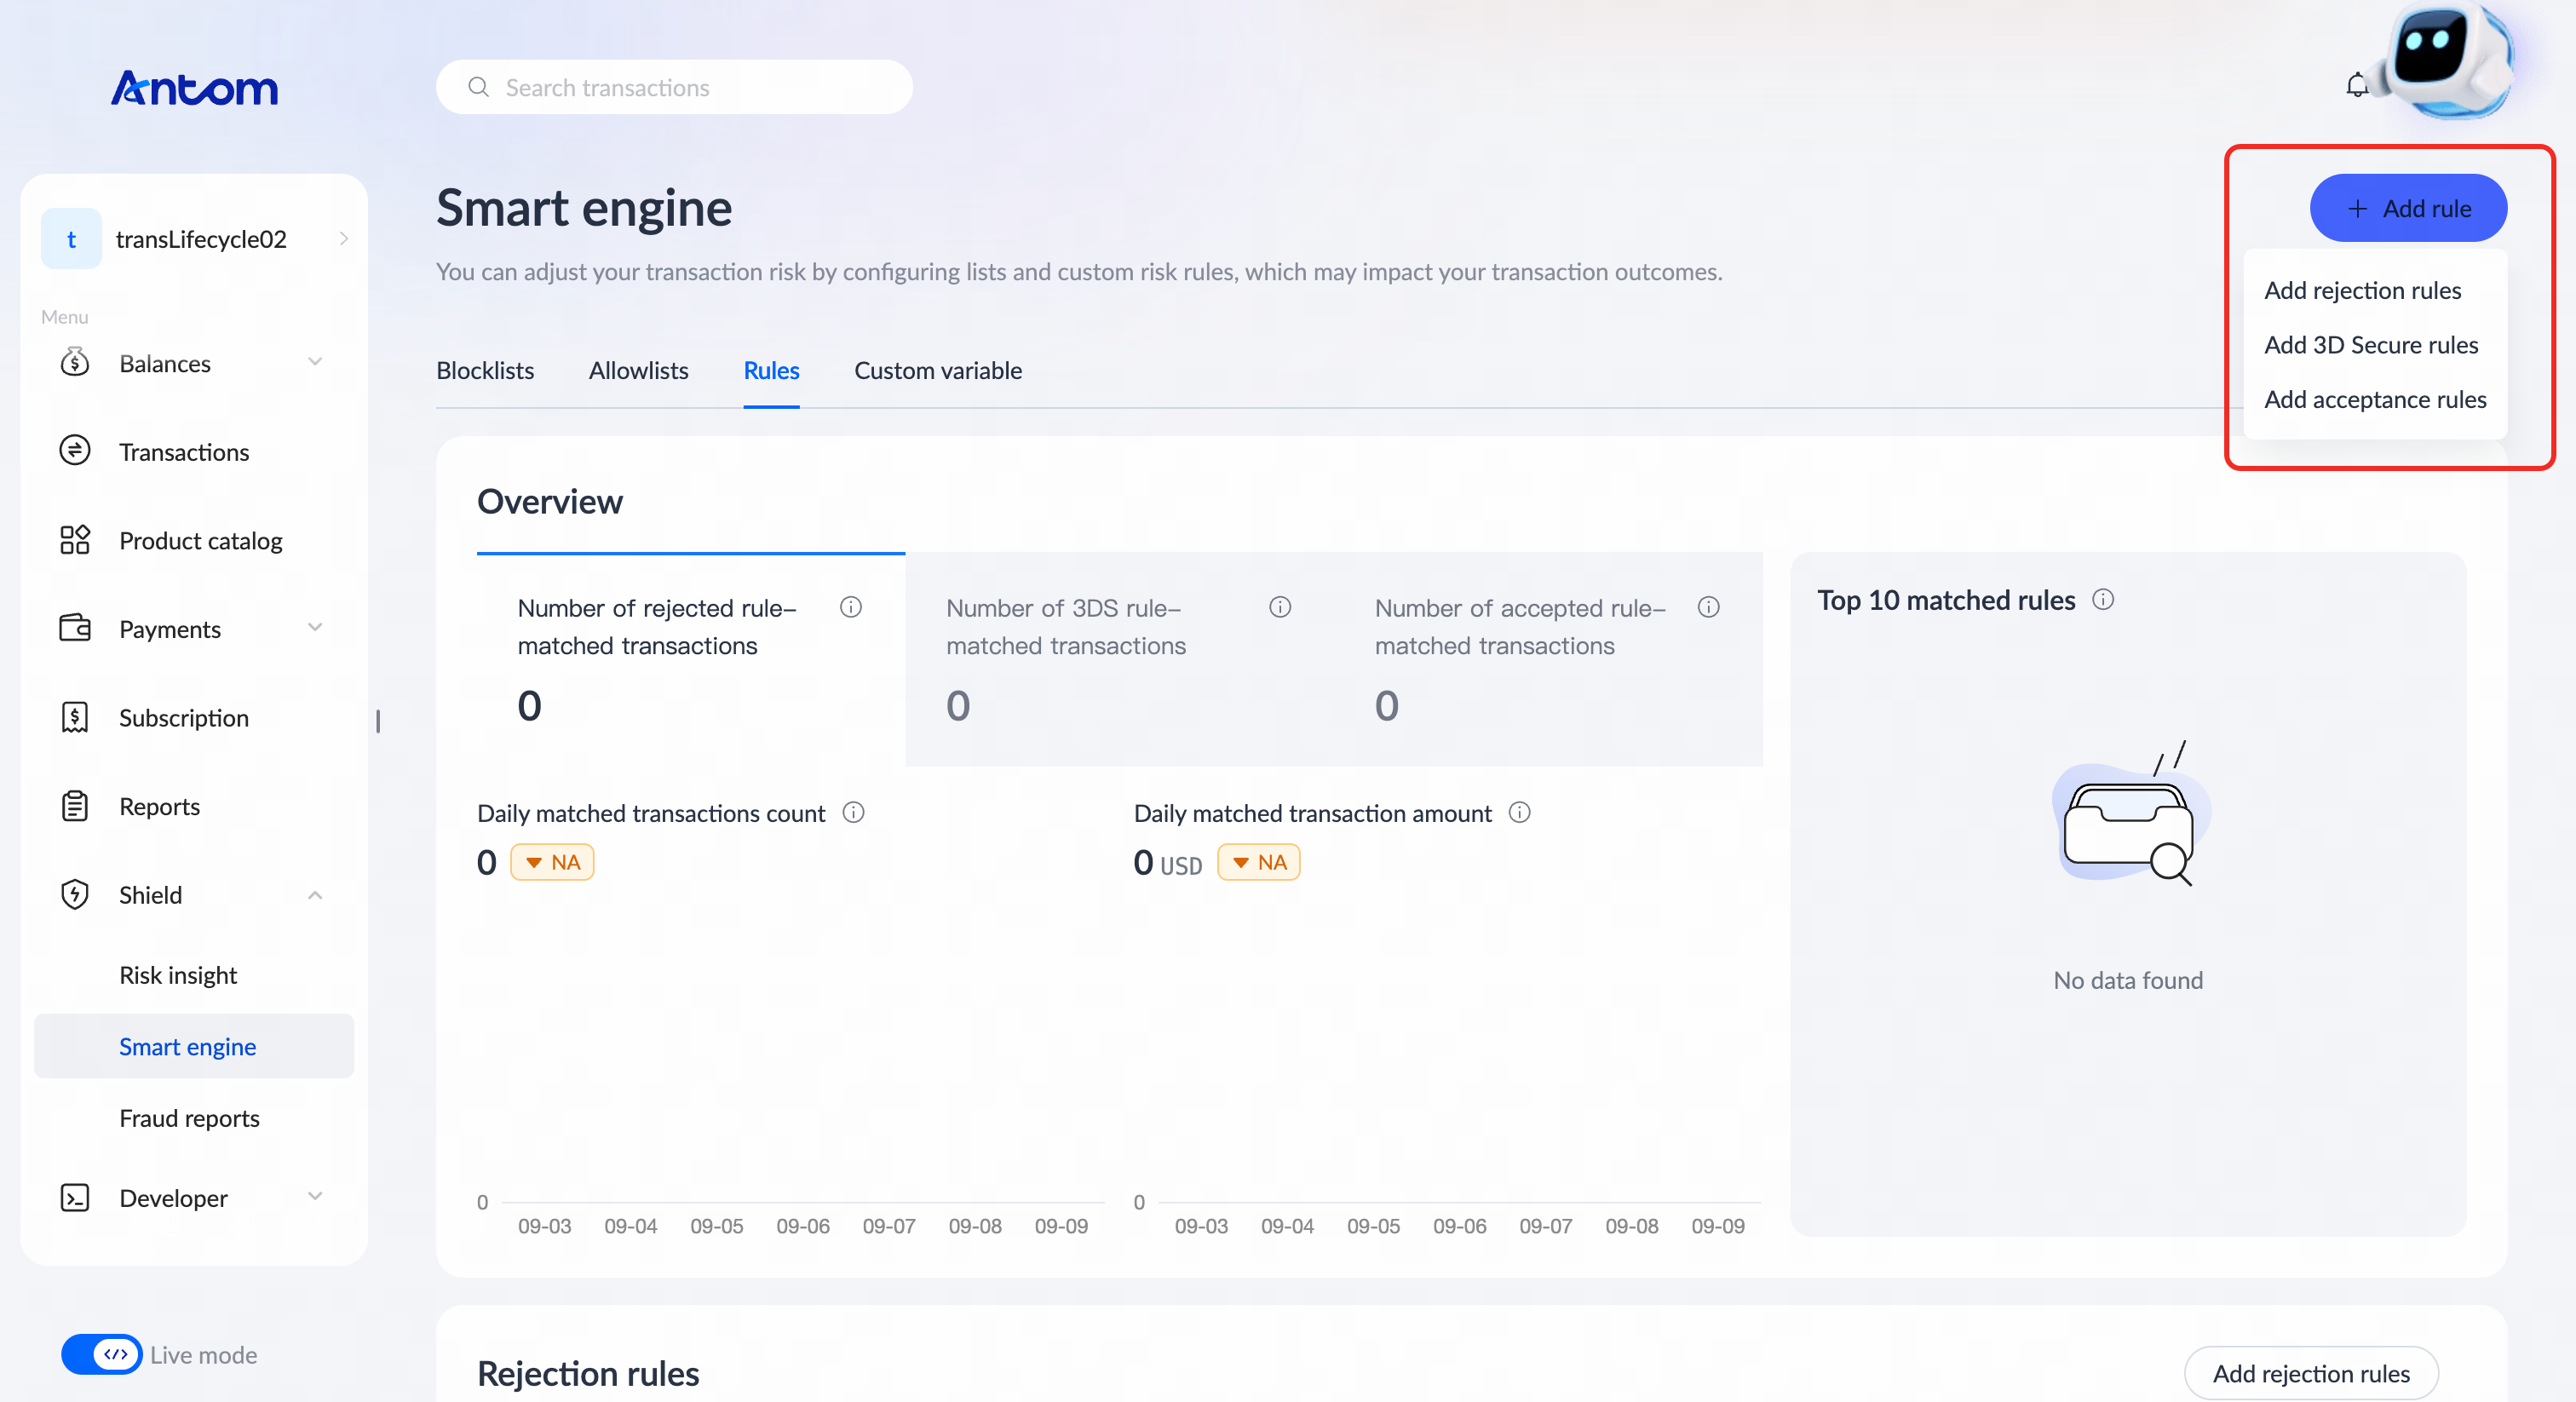The height and width of the screenshot is (1402, 2576).
Task: Click the Reports clipboard icon
Action: pyautogui.click(x=75, y=806)
